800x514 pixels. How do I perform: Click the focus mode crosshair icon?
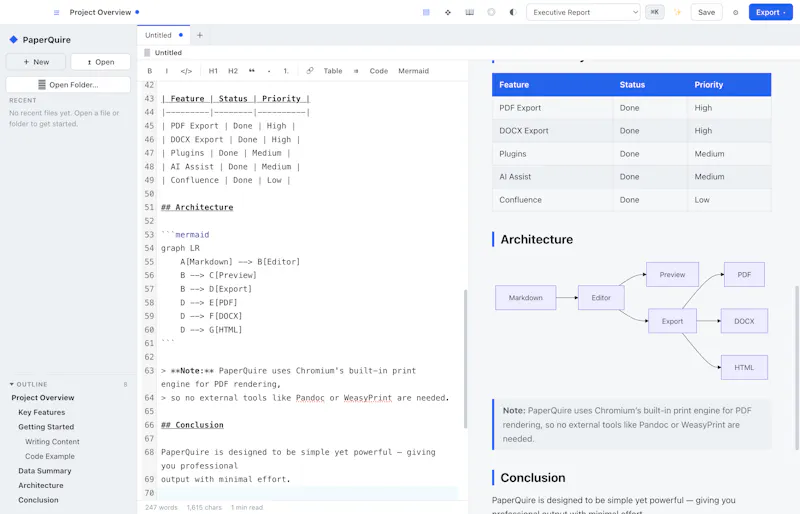(447, 12)
